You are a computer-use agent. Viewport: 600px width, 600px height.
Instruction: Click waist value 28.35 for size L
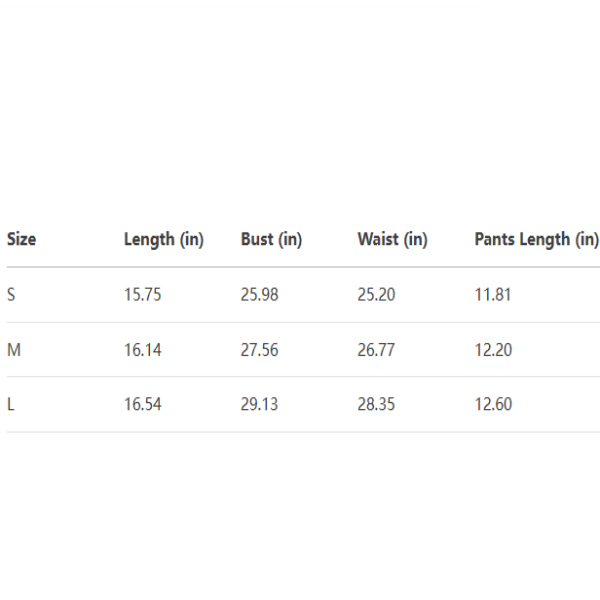pyautogui.click(x=376, y=405)
